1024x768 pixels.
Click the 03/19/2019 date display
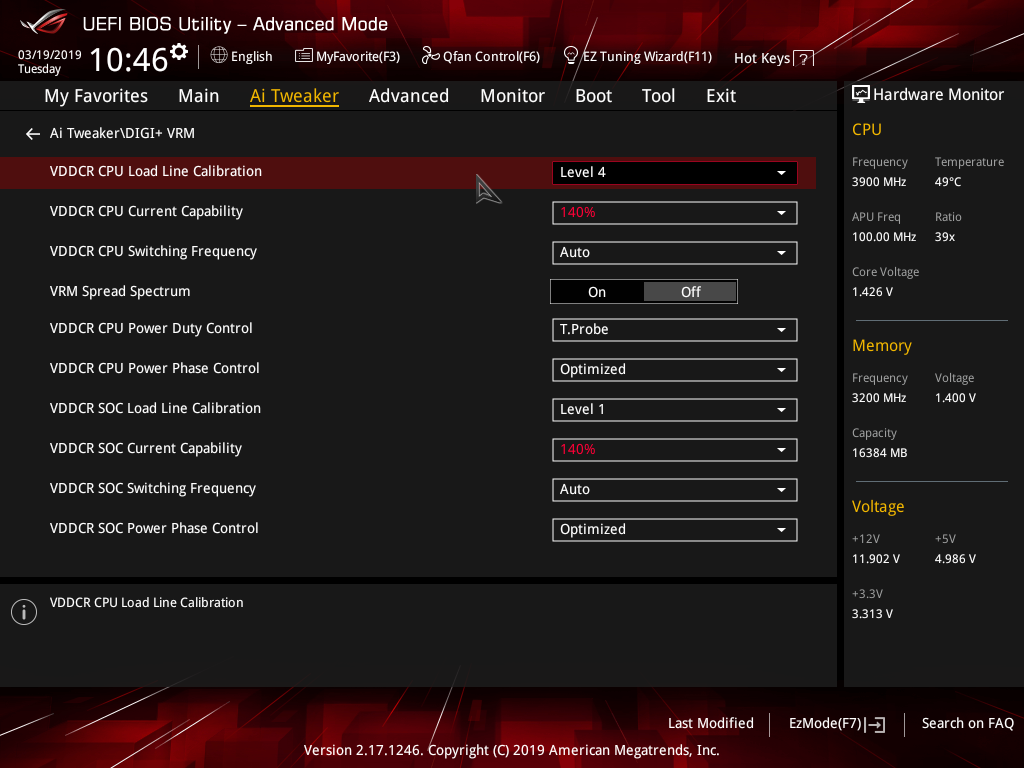pos(50,55)
